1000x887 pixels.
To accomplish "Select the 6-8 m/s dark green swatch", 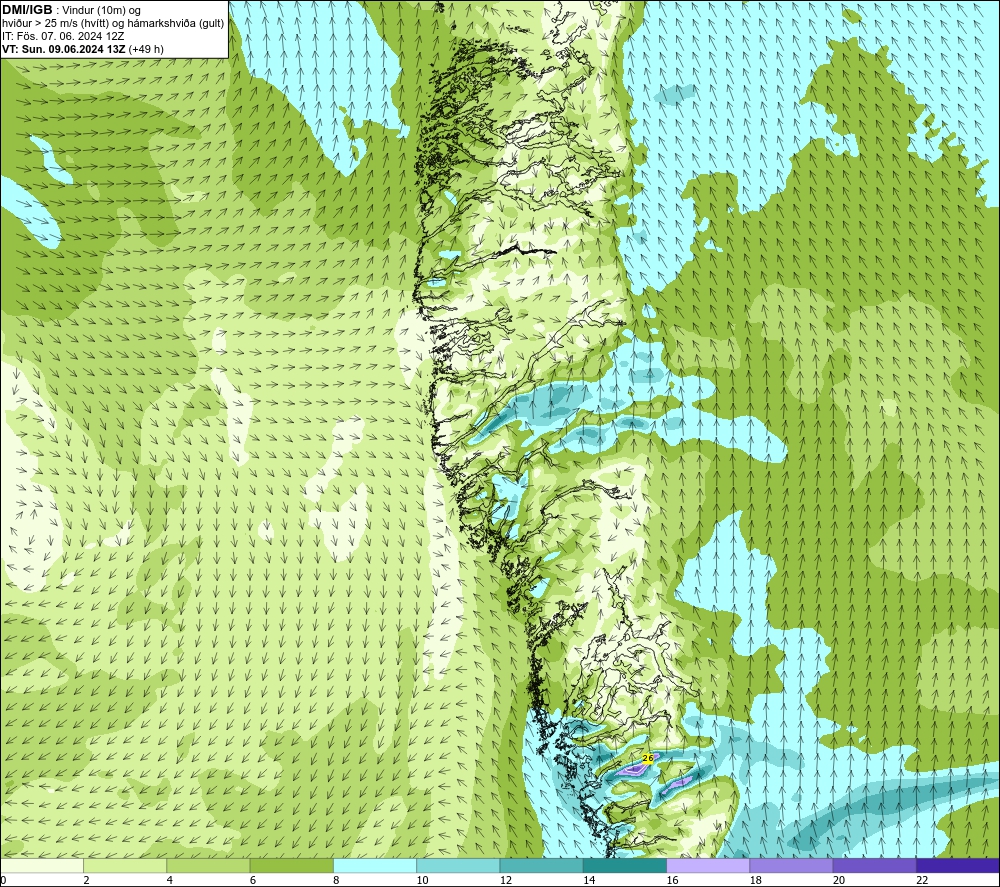I will coord(291,865).
